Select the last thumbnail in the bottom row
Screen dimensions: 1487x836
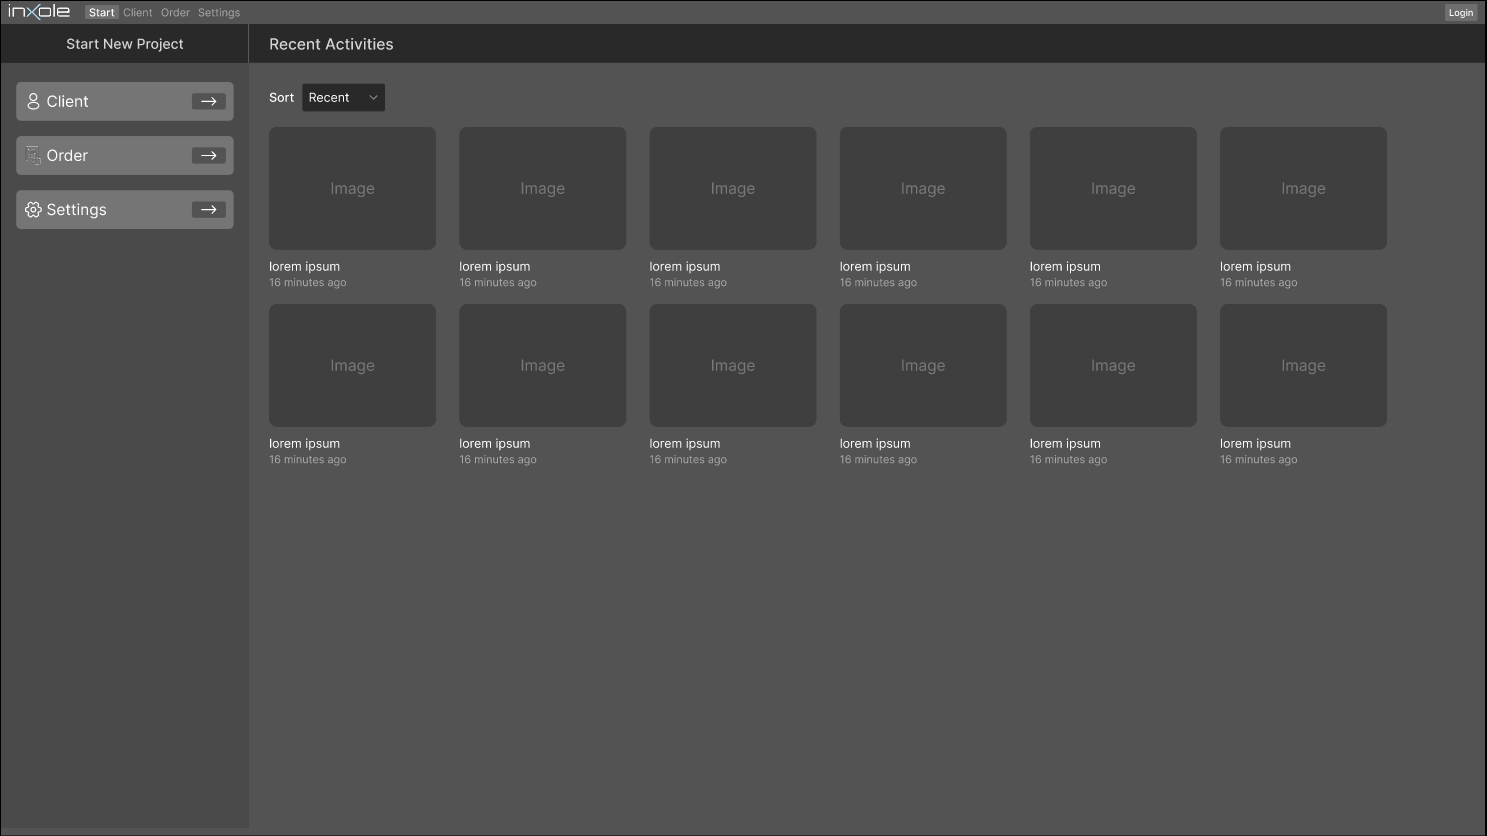1302,365
